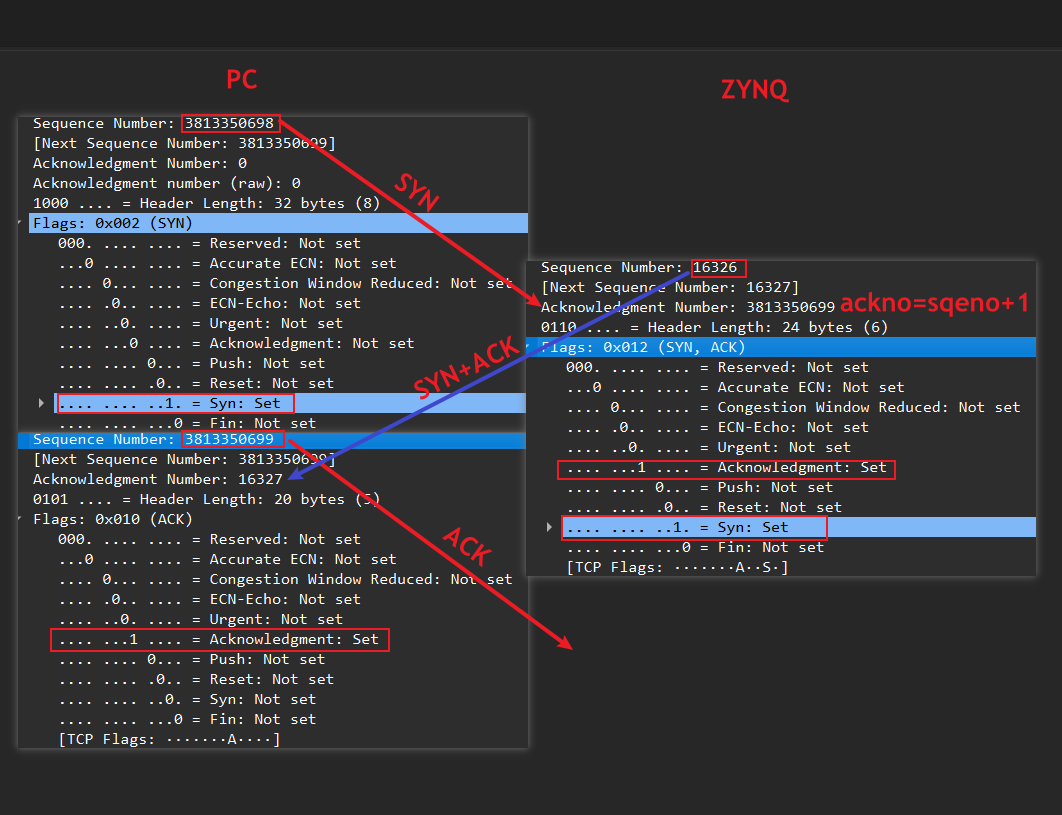Select Acknowledgment Number: 16327 line
Image resolution: width=1062 pixels, height=815 pixels.
157,479
